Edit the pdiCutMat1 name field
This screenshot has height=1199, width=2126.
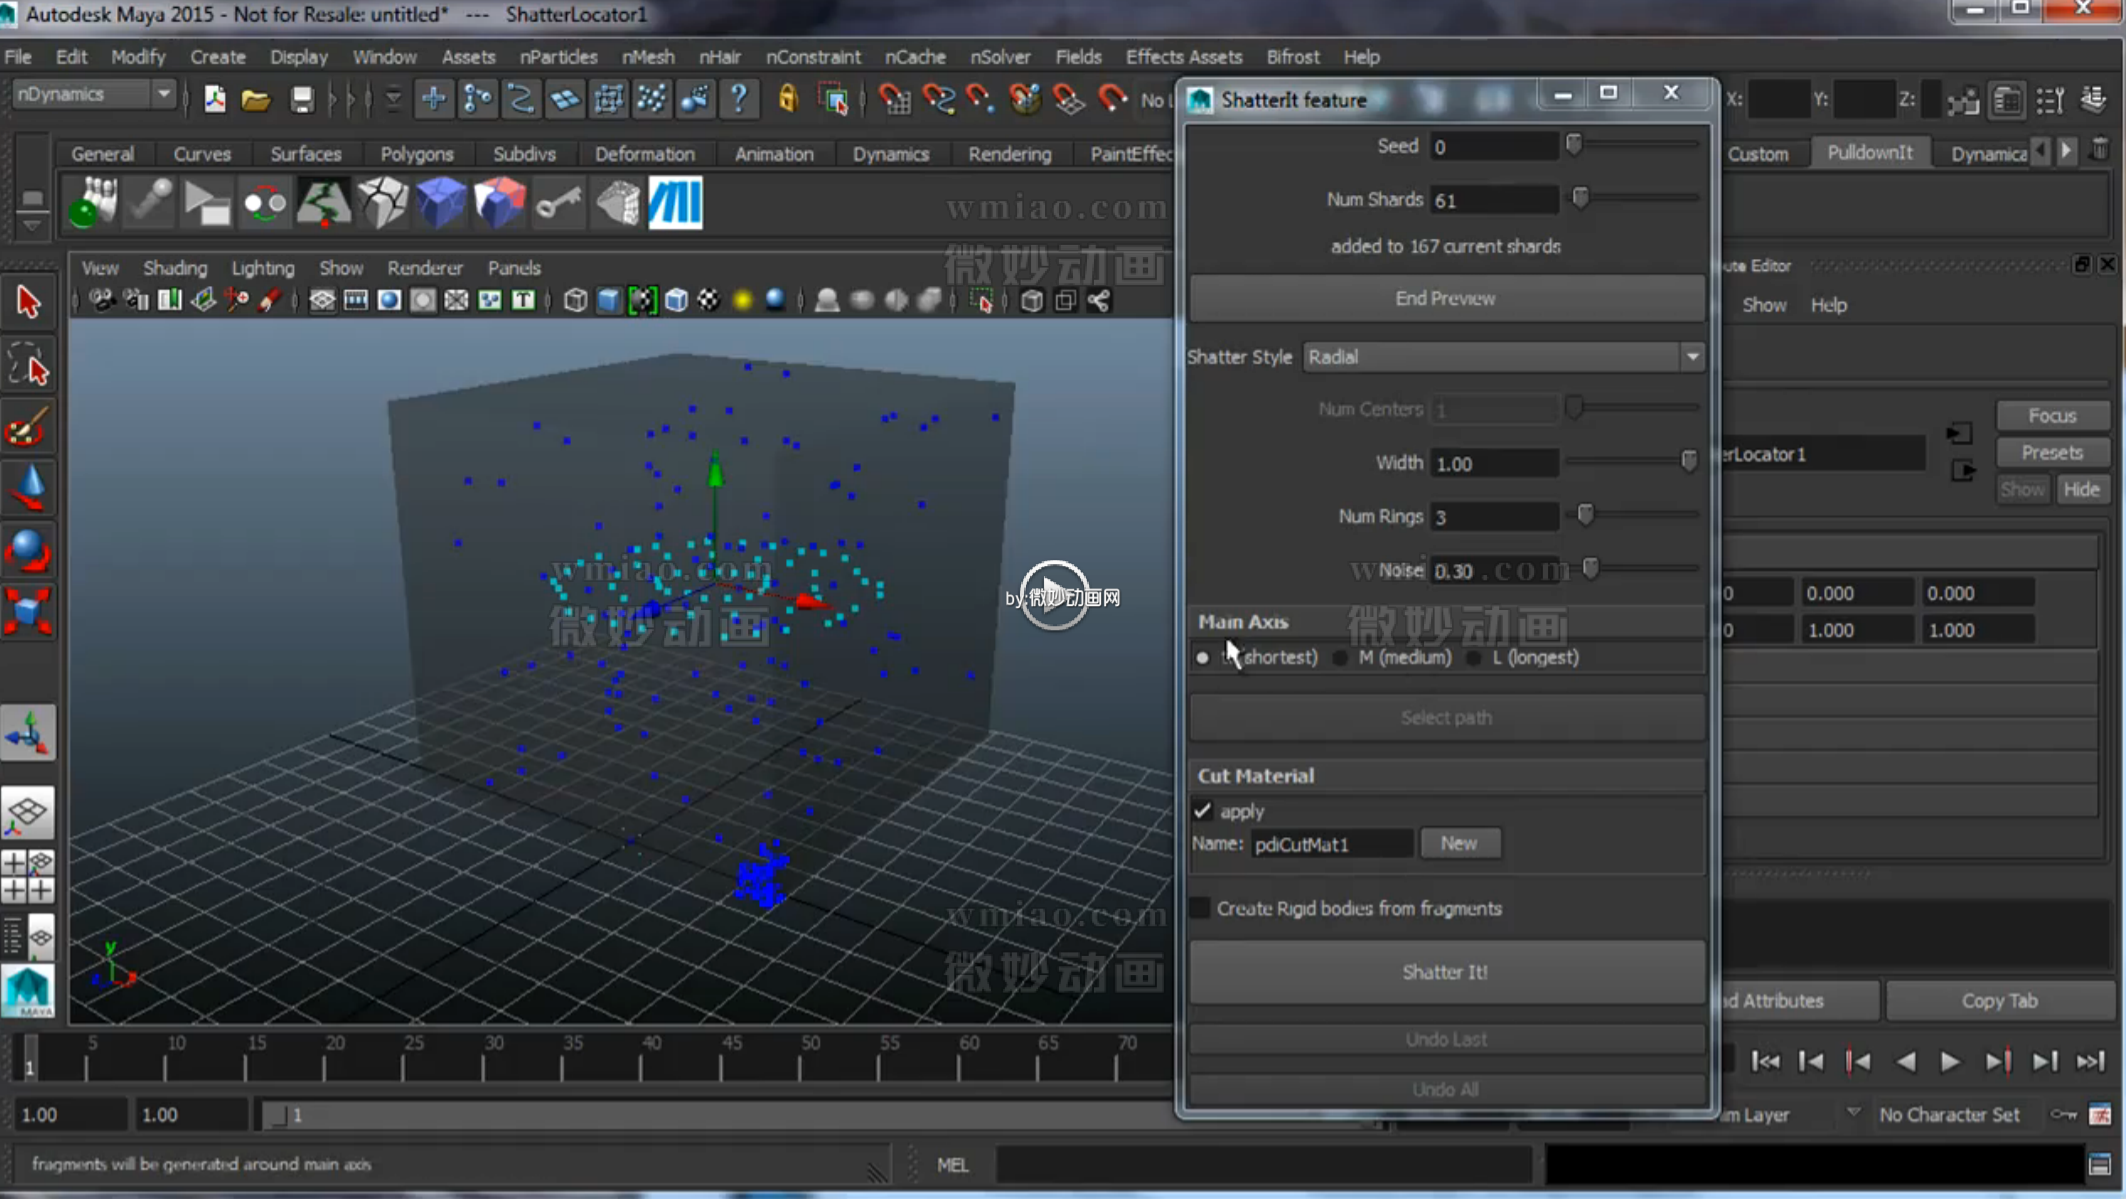(x=1330, y=843)
